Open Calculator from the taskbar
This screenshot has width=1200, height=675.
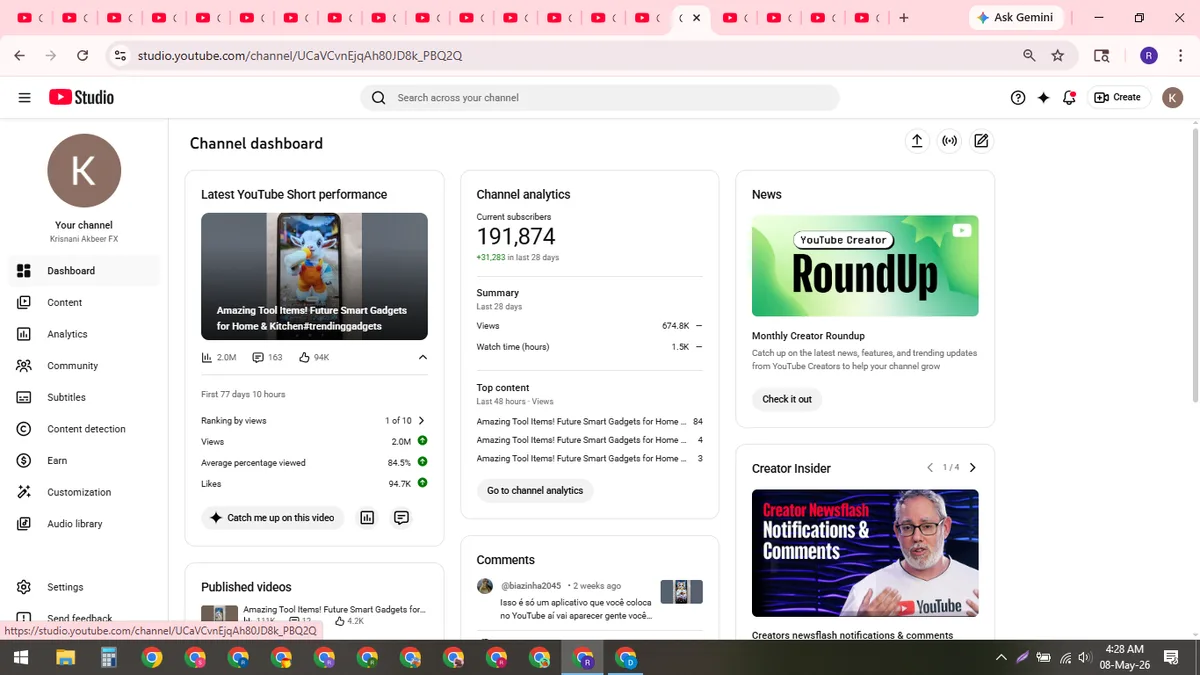[x=108, y=657]
